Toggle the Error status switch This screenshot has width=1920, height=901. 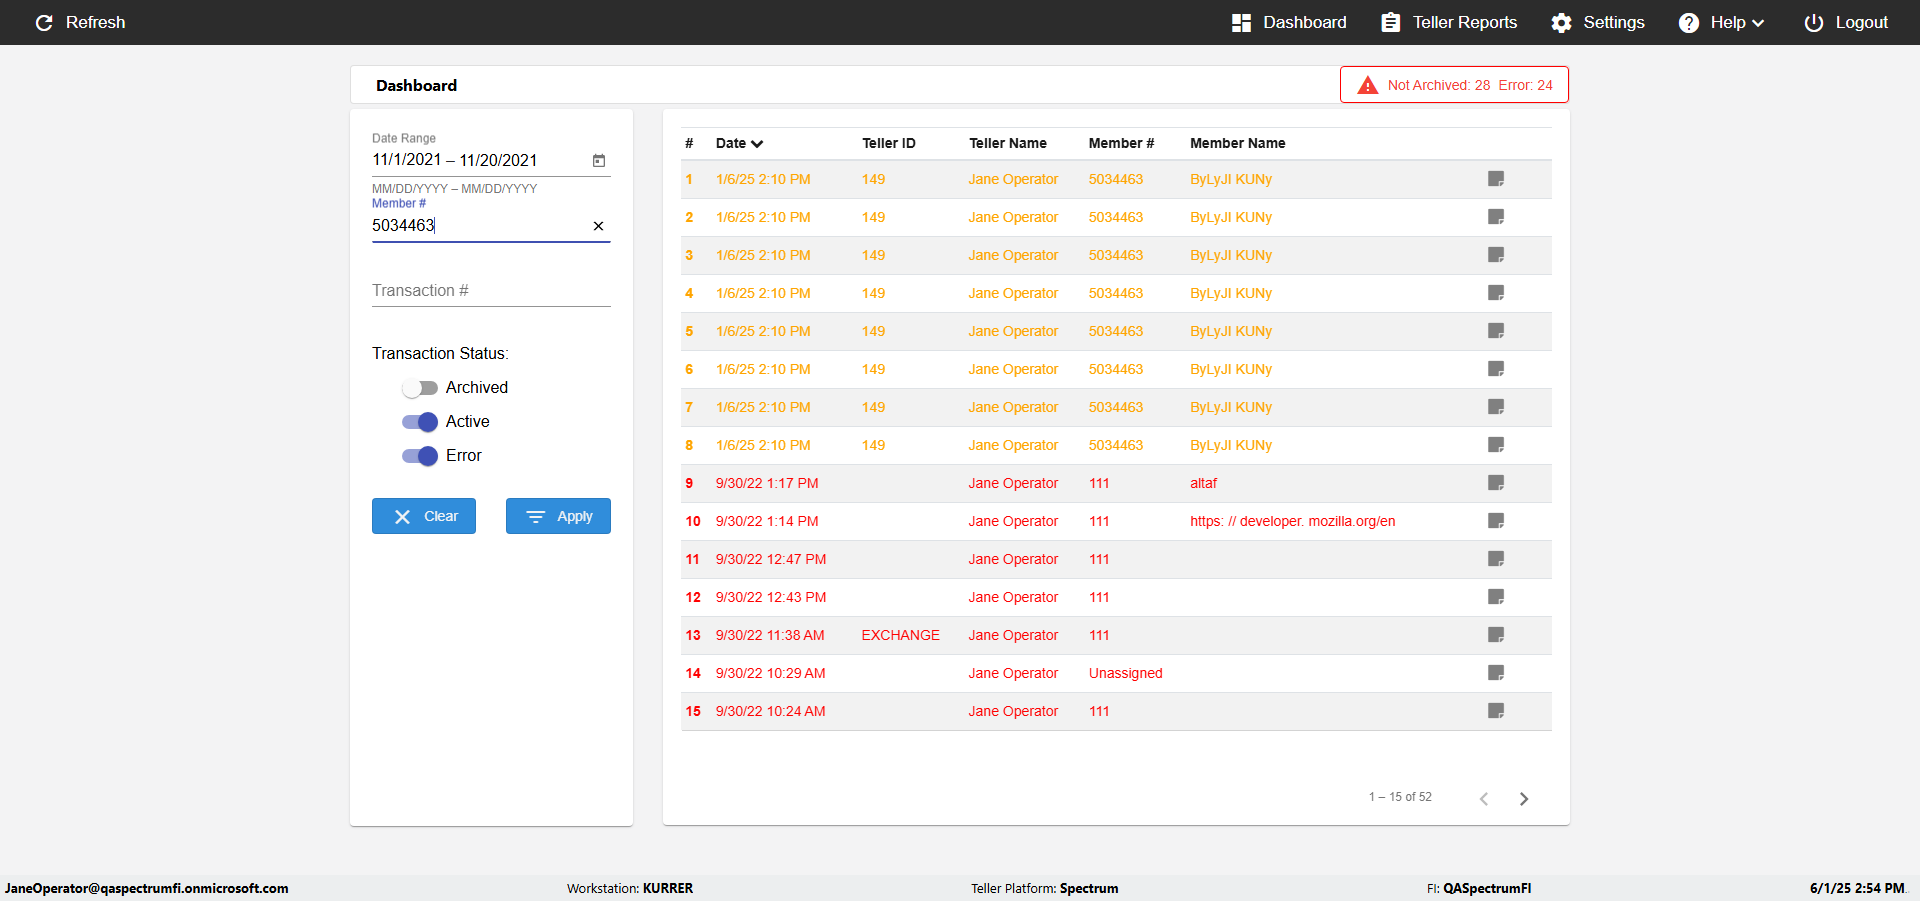point(420,456)
